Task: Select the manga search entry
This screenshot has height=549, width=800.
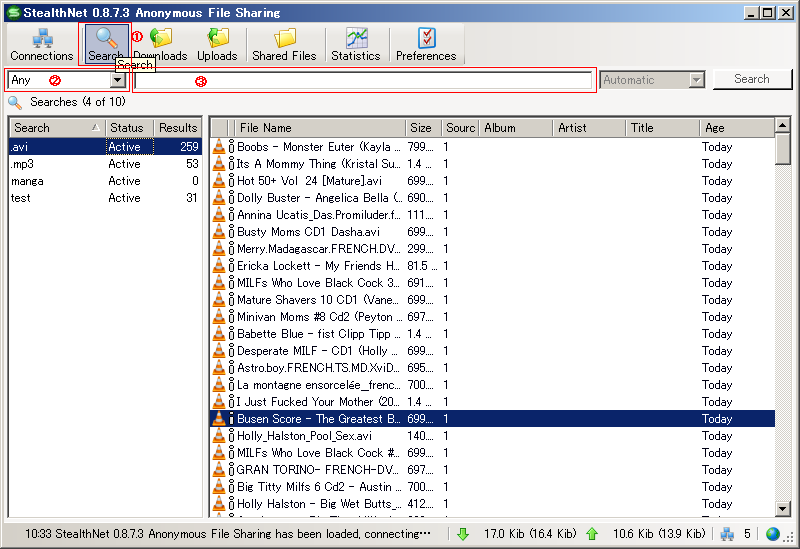Action: coord(105,181)
